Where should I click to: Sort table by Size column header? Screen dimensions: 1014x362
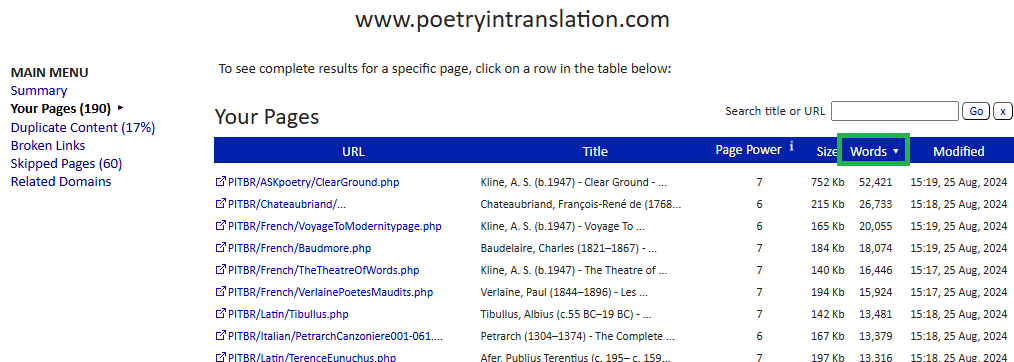point(826,151)
